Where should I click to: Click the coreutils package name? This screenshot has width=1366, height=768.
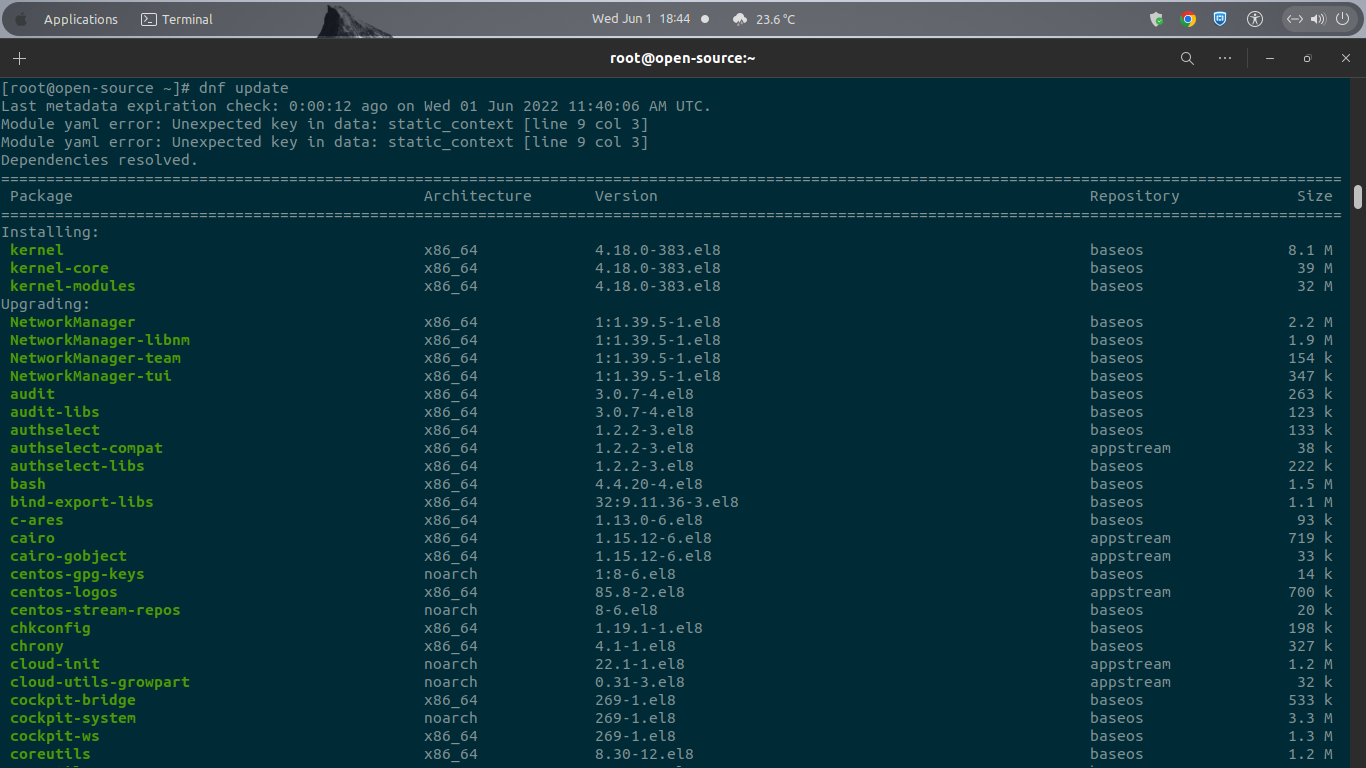pyautogui.click(x=50, y=754)
